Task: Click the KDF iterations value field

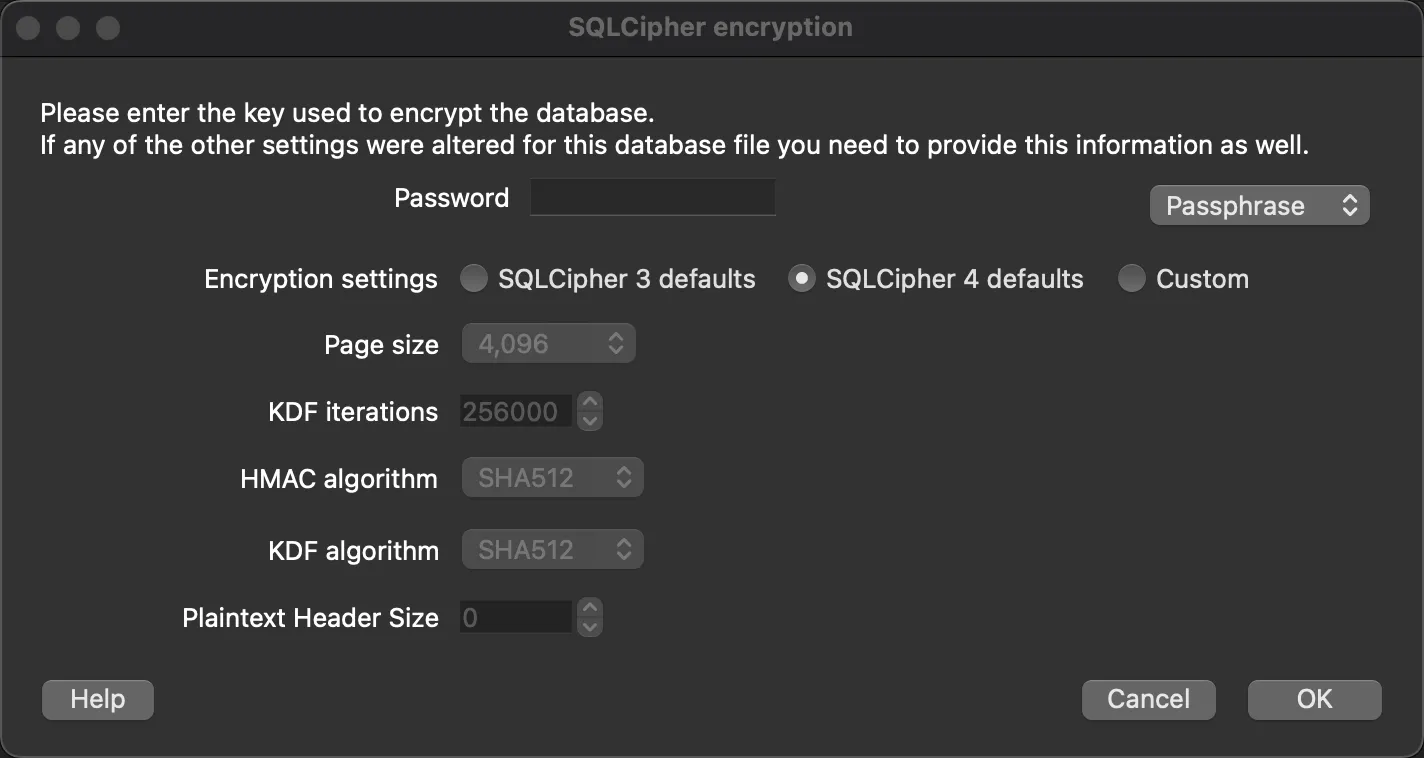Action: tap(515, 411)
